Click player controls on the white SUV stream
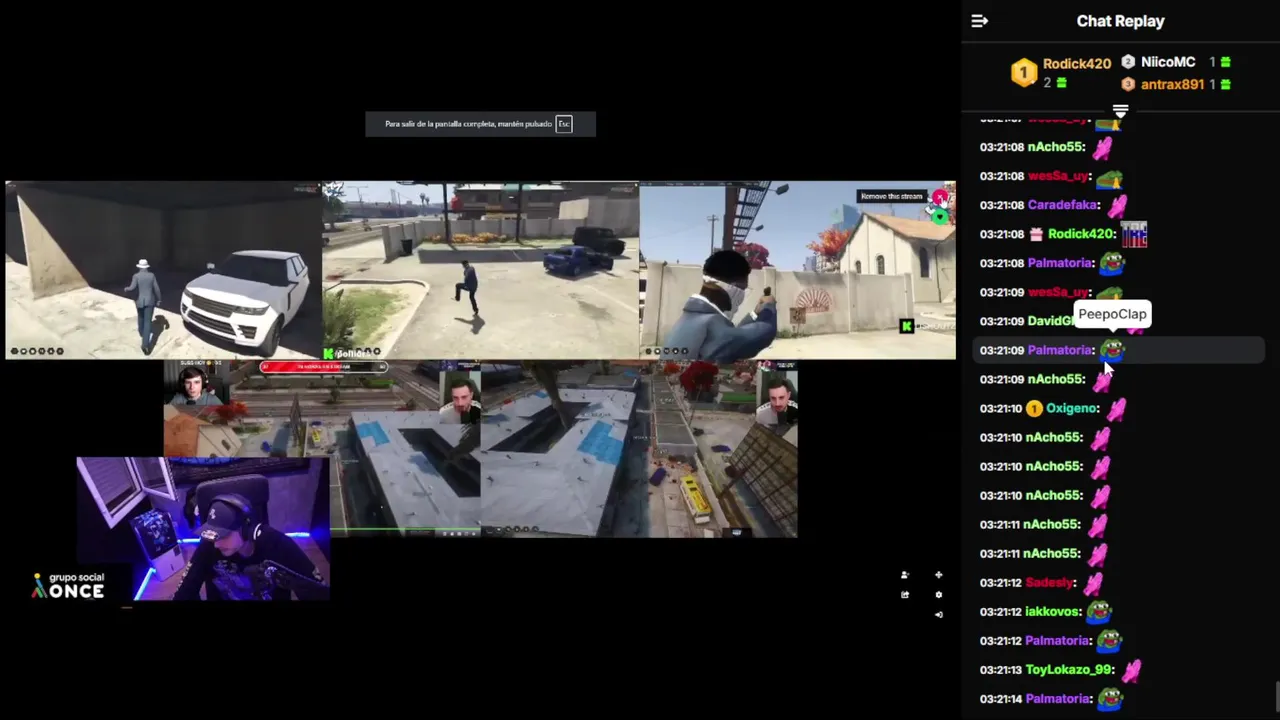This screenshot has width=1280, height=720. pyautogui.click(x=37, y=351)
